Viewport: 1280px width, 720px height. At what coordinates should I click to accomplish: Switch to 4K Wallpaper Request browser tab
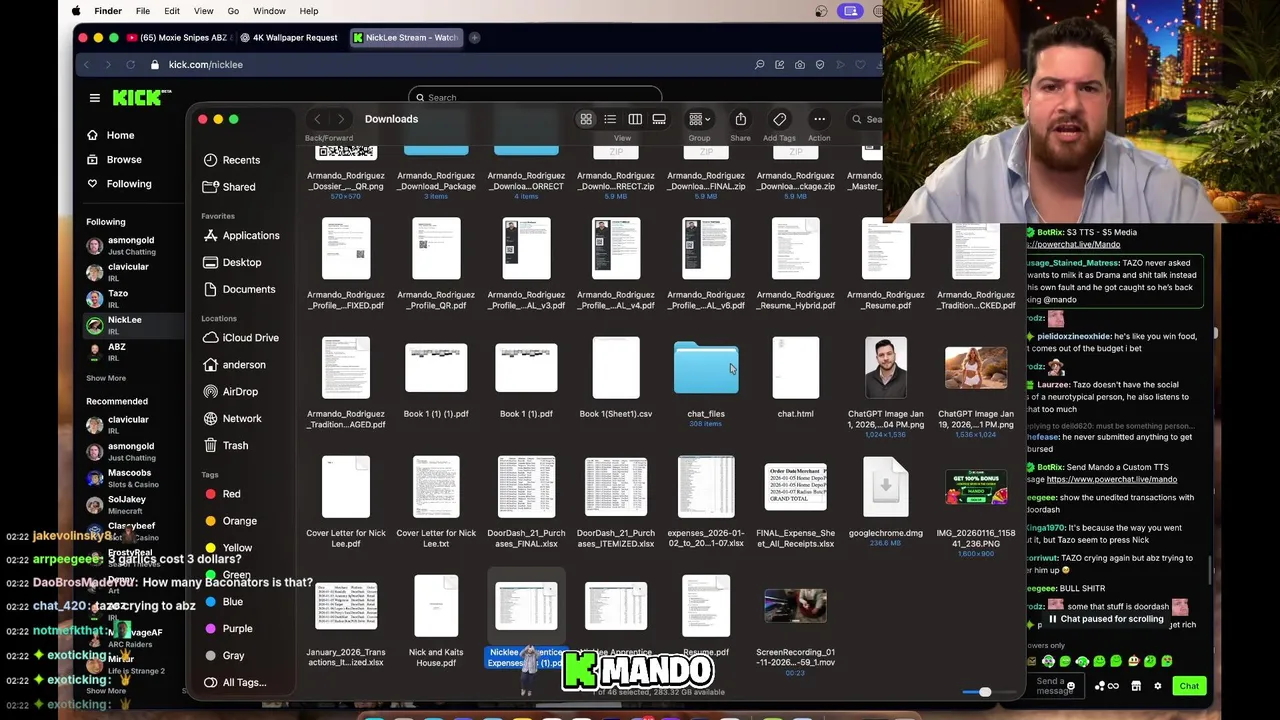point(289,38)
